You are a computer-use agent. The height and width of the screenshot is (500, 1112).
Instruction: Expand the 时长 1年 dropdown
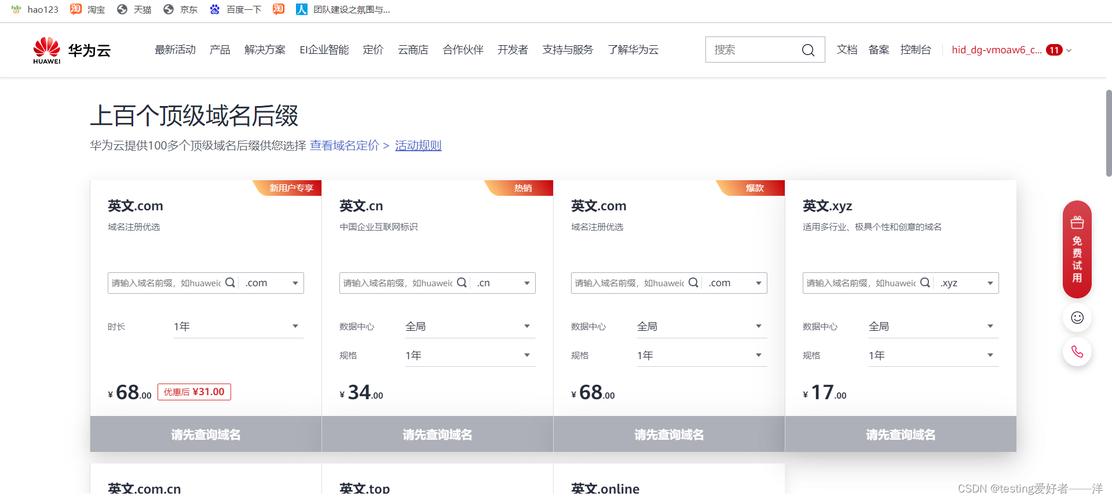tap(238, 326)
